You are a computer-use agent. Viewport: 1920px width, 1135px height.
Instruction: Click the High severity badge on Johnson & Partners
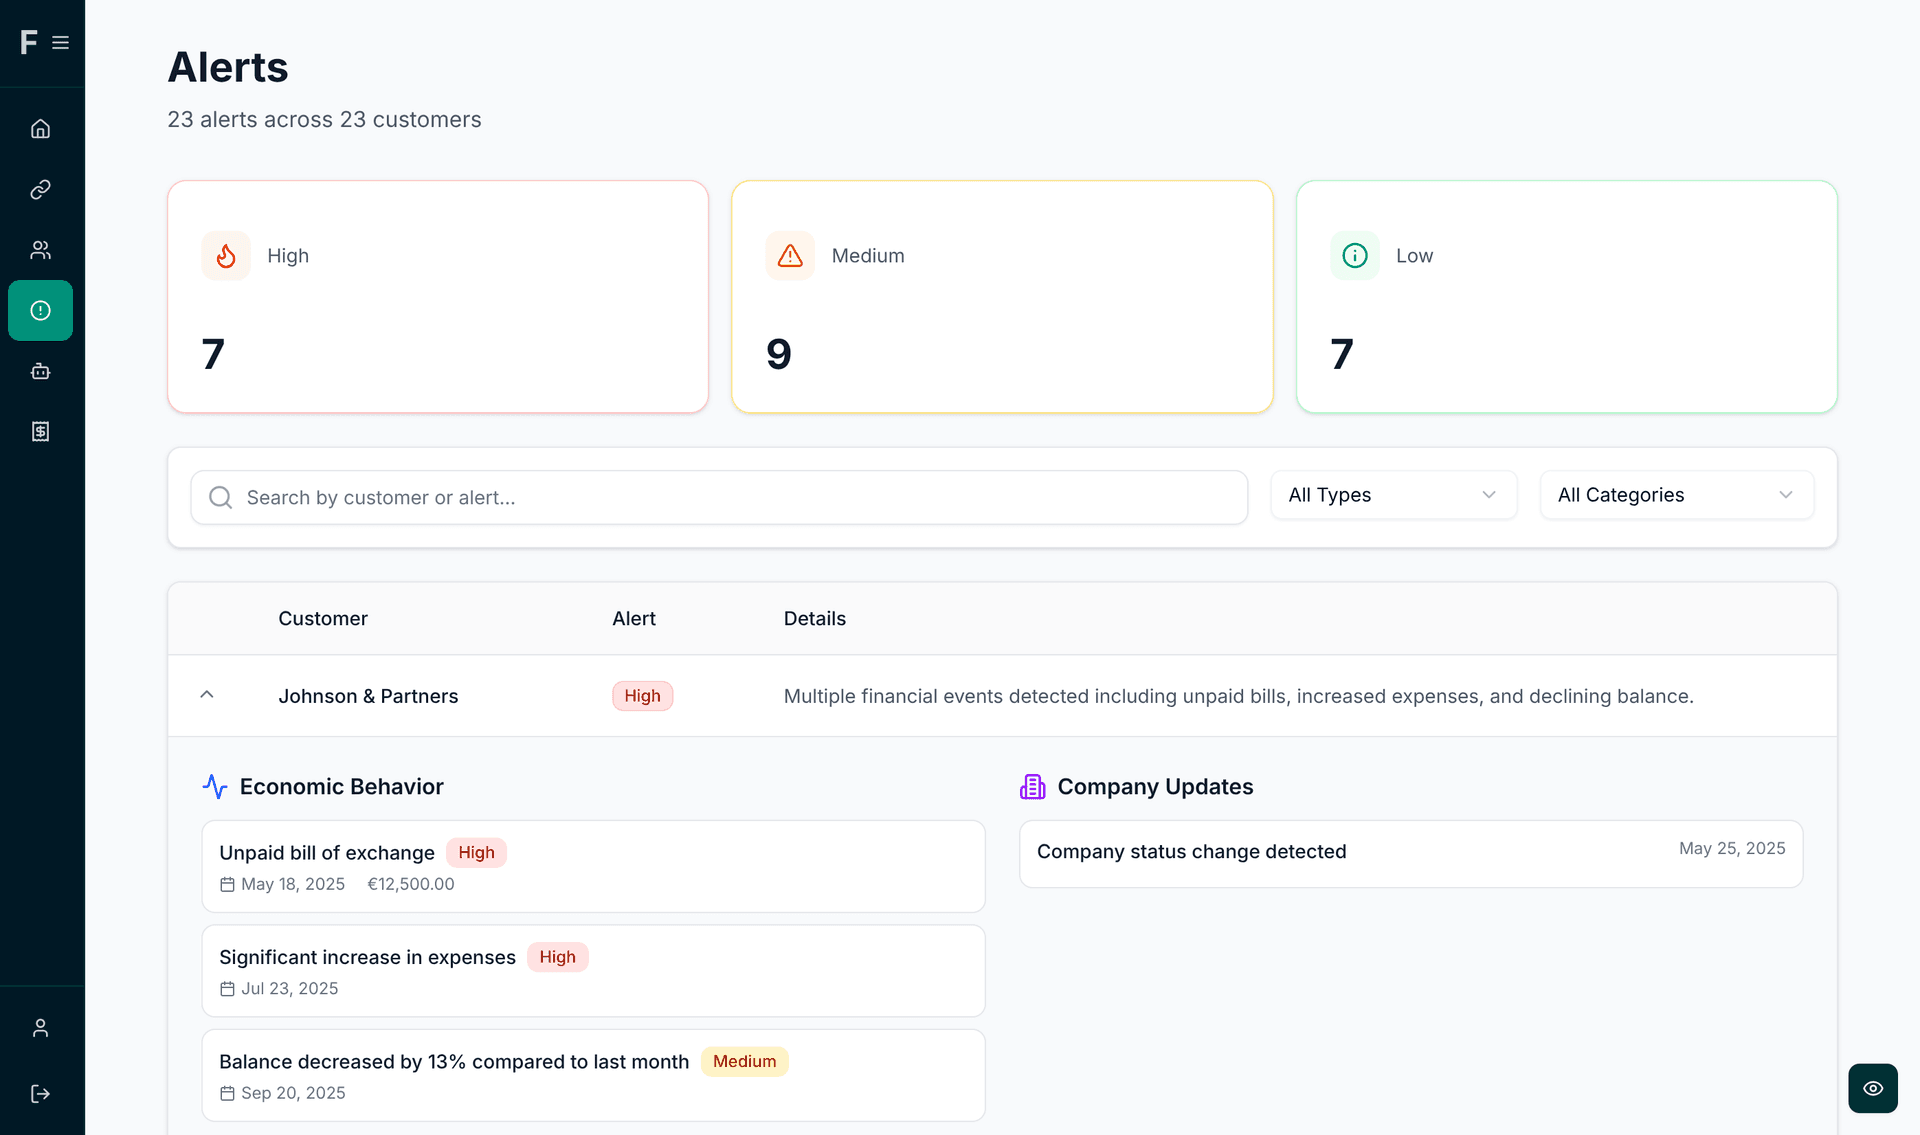[x=642, y=695]
